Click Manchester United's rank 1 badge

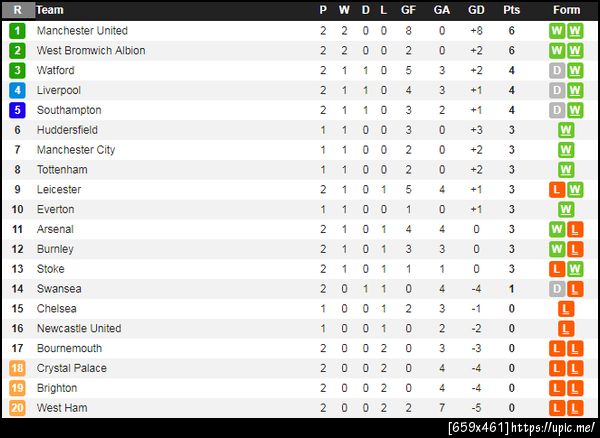point(17,31)
